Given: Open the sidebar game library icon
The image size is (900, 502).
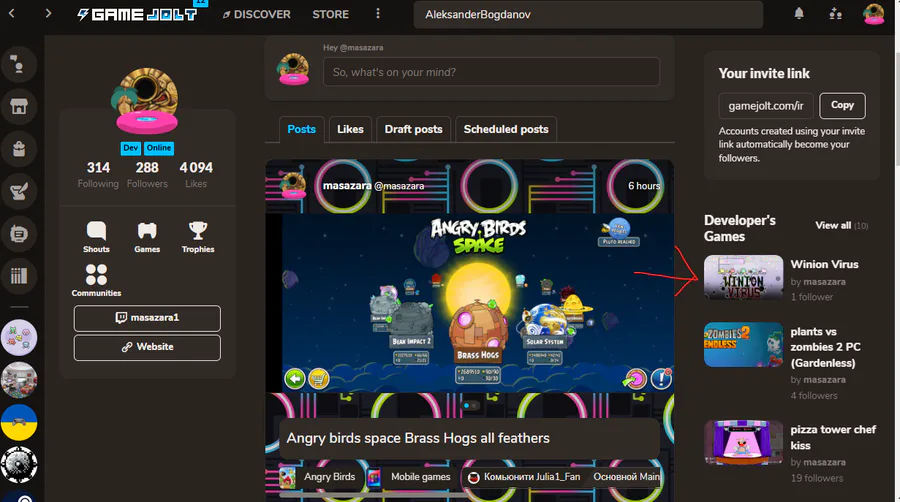Looking at the screenshot, I should 19,276.
